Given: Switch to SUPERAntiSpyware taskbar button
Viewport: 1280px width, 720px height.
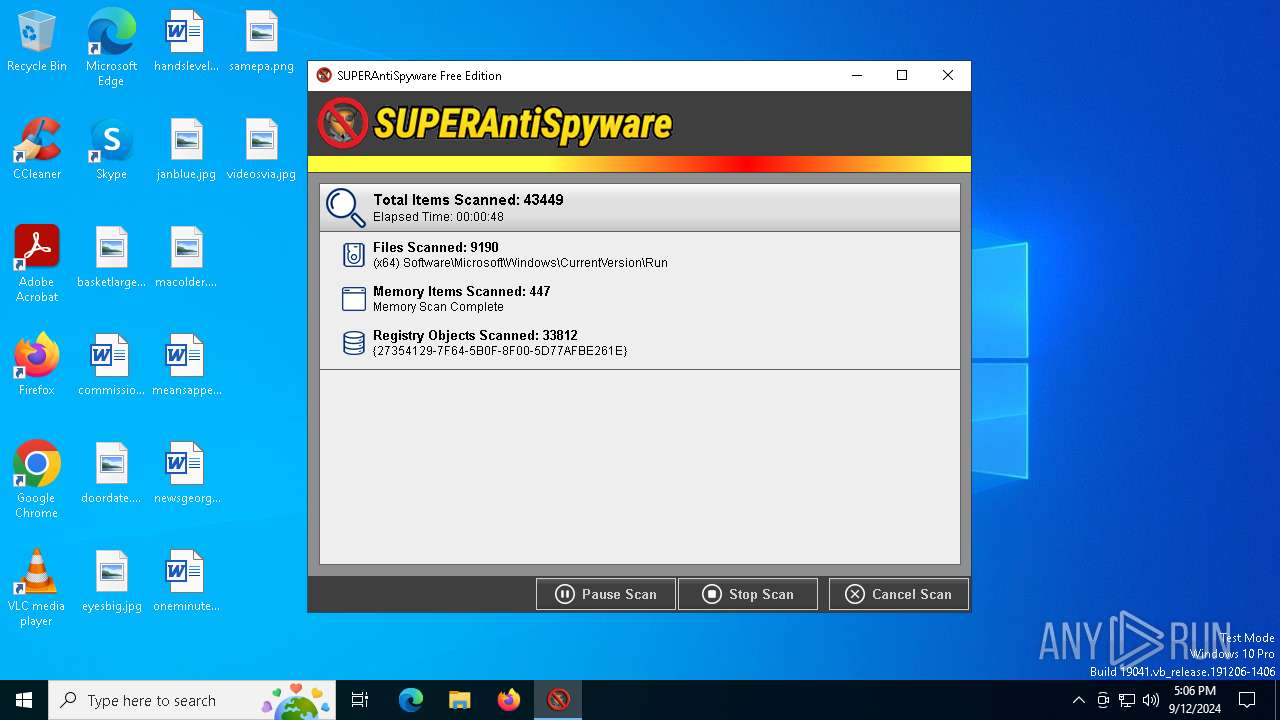Looking at the screenshot, I should coord(558,700).
